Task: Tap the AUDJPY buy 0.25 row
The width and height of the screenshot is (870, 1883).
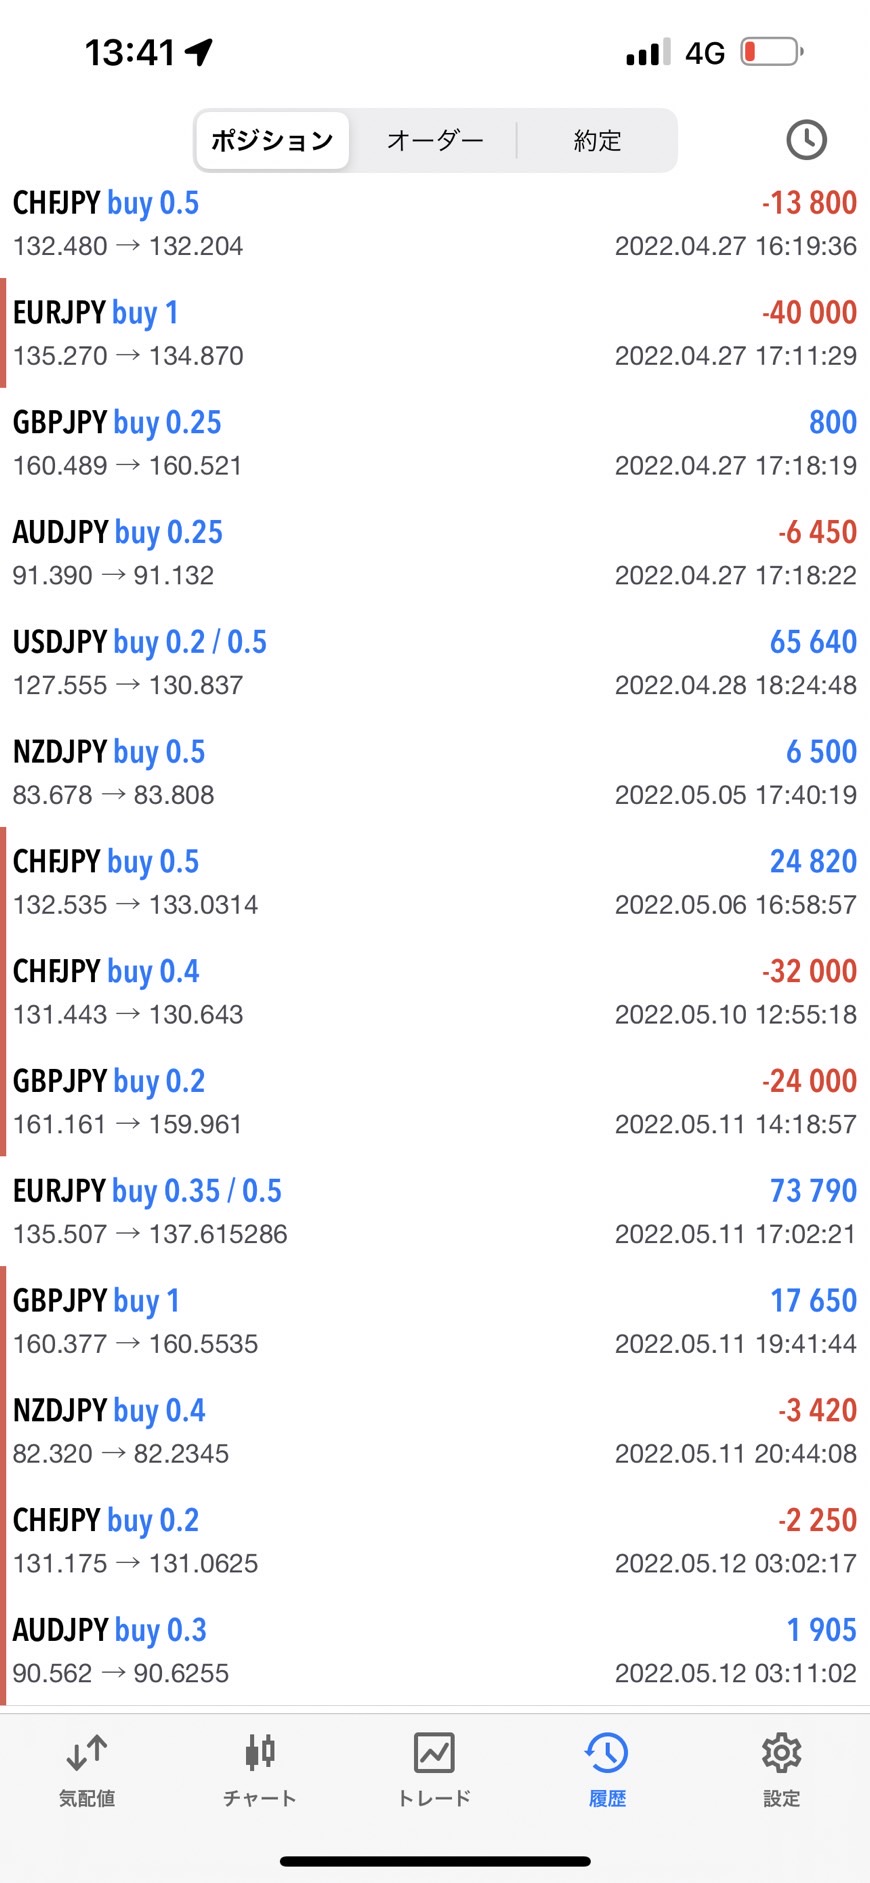Action: tap(435, 553)
